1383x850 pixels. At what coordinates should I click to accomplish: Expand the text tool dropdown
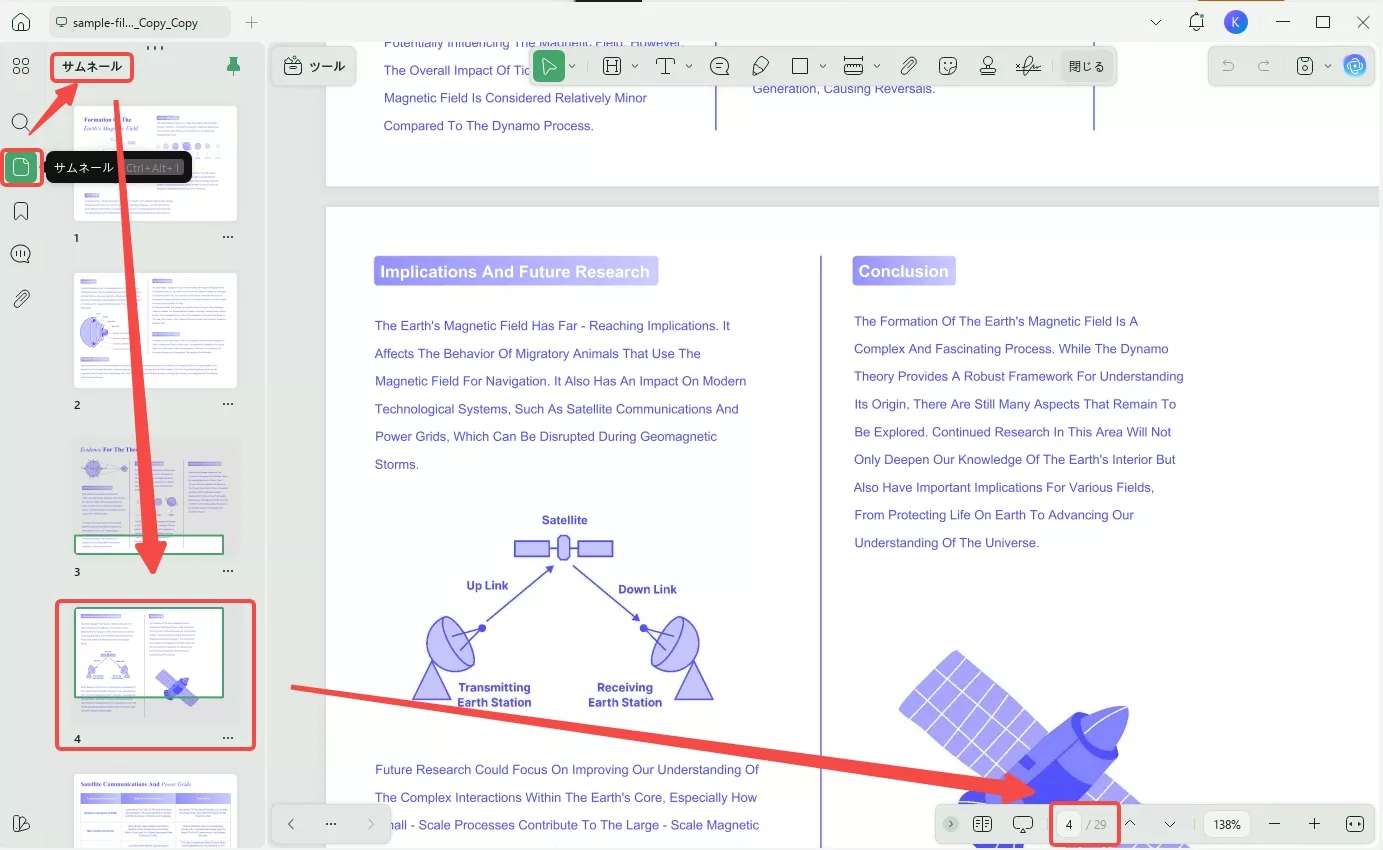[689, 66]
